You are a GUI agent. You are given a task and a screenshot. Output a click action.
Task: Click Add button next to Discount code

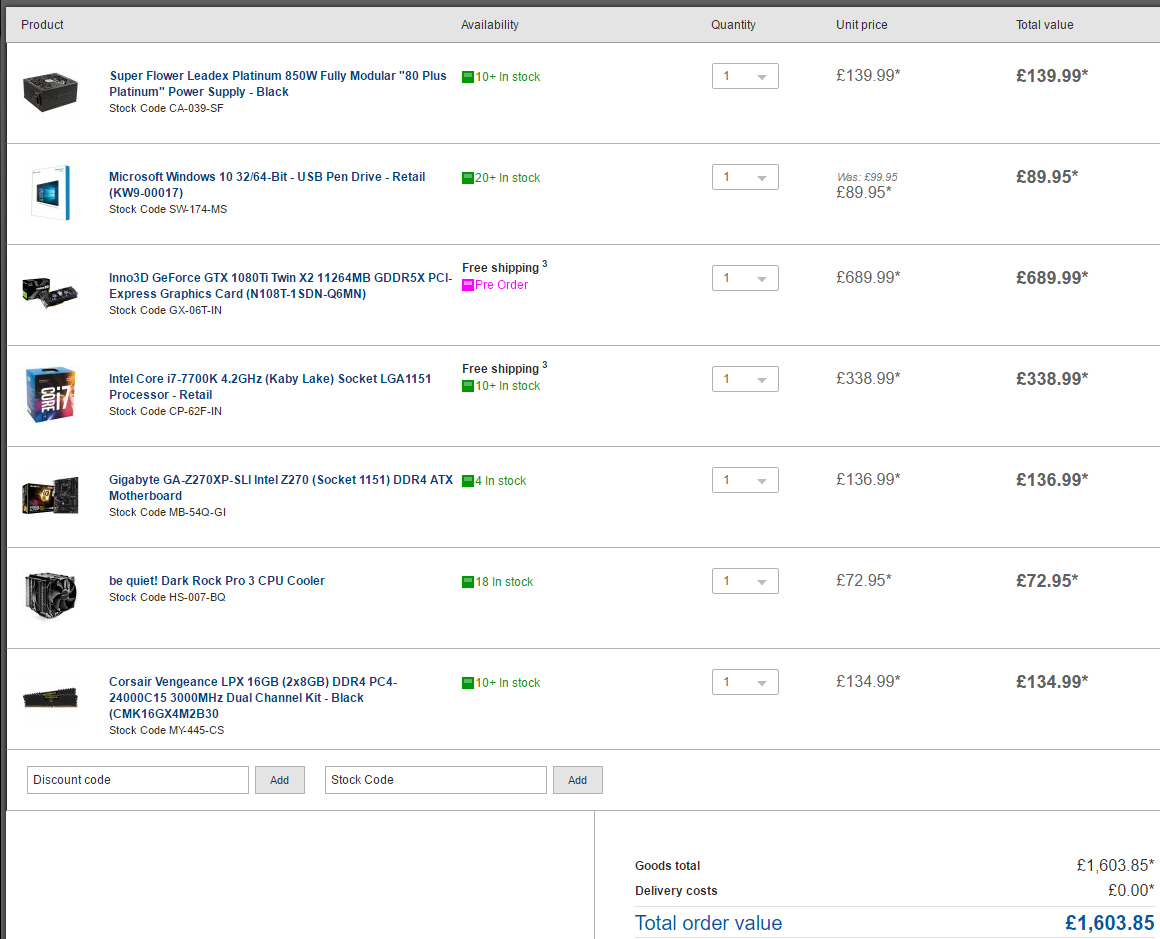coord(280,780)
